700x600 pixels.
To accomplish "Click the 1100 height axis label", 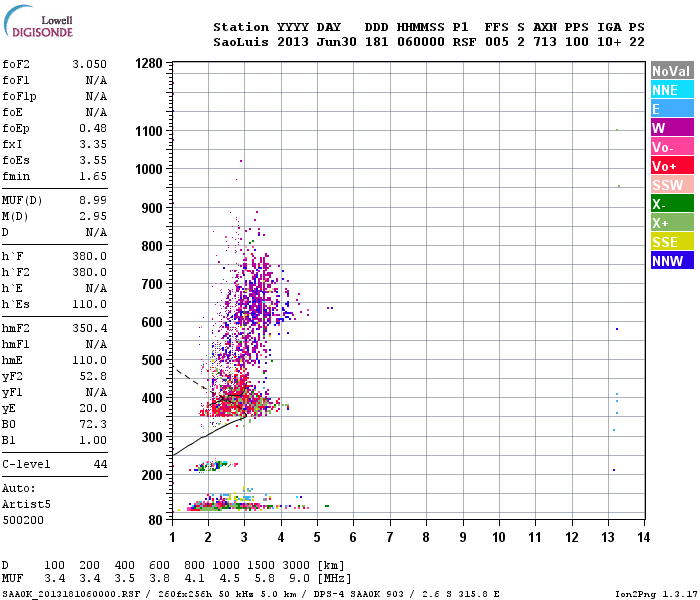I will [x=149, y=131].
